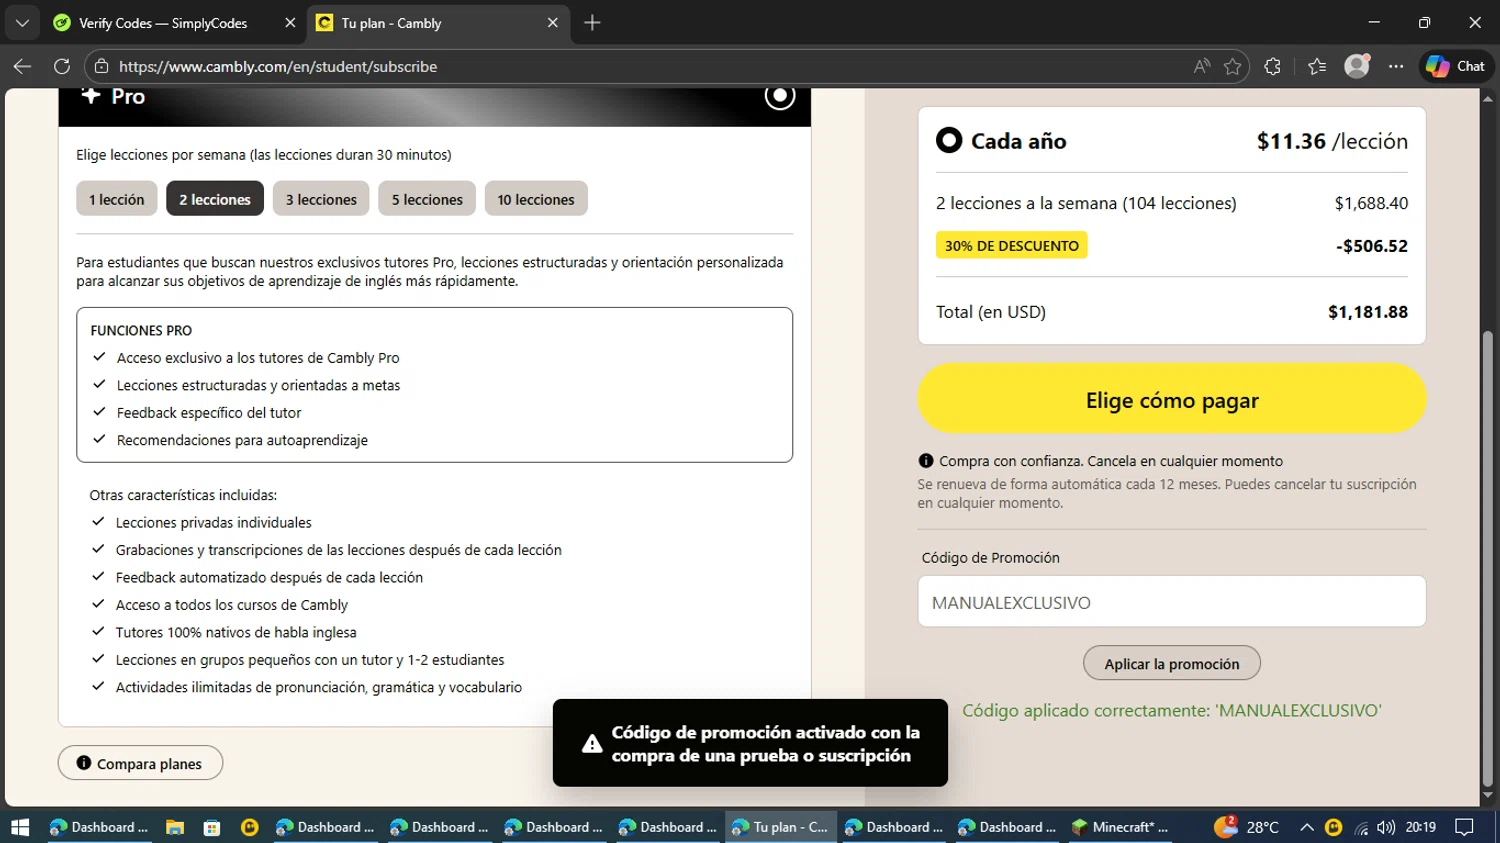Click the 30% DE DESCUENTO badge
1500x843 pixels.
click(x=1011, y=245)
